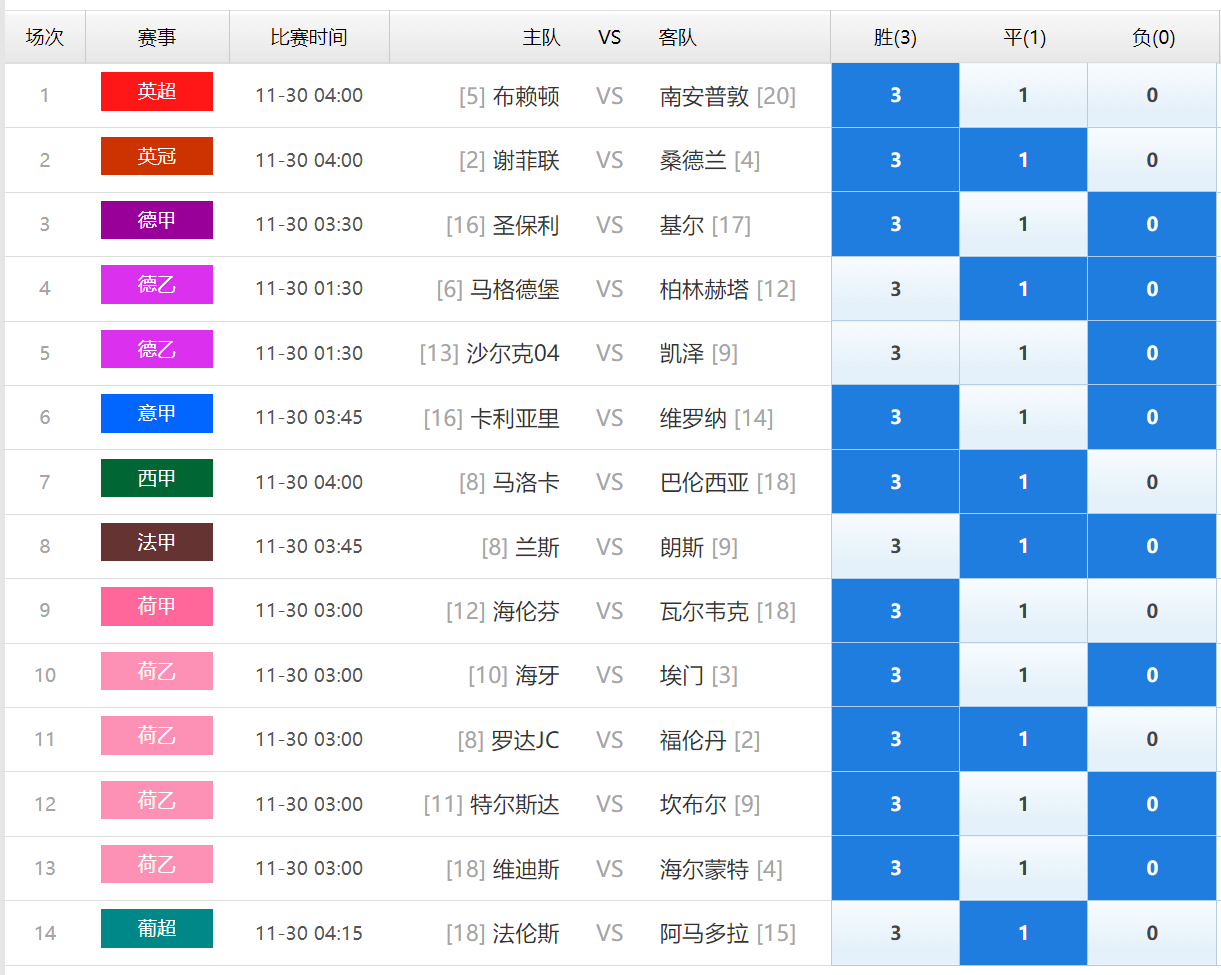
Task: Open the purple 德甲 league badge
Action: click(157, 220)
